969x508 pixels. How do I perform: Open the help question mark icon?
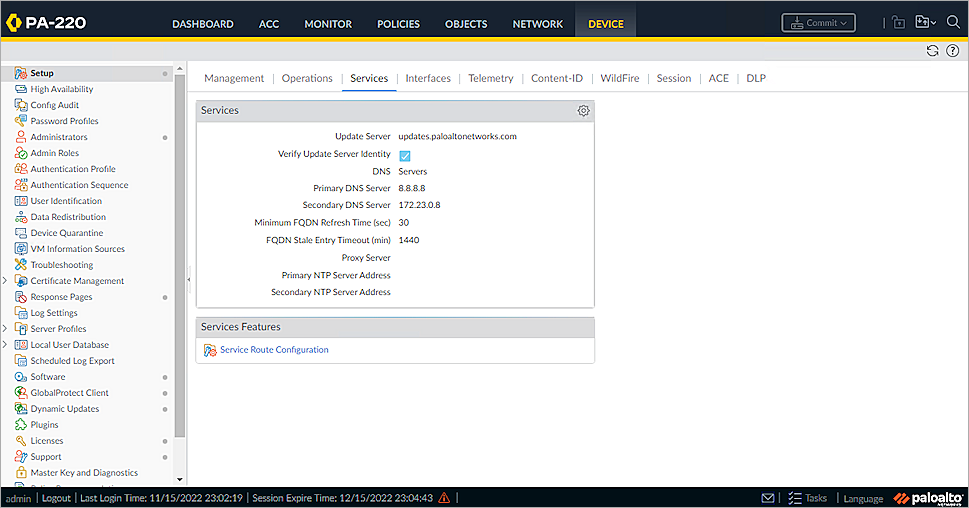coord(952,51)
